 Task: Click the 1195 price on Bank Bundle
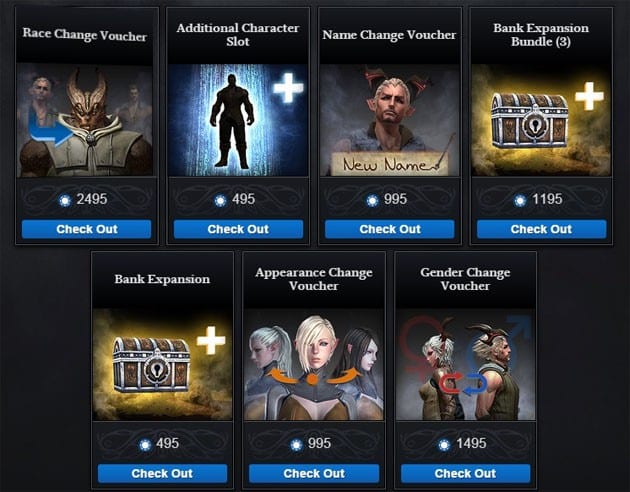pyautogui.click(x=547, y=199)
